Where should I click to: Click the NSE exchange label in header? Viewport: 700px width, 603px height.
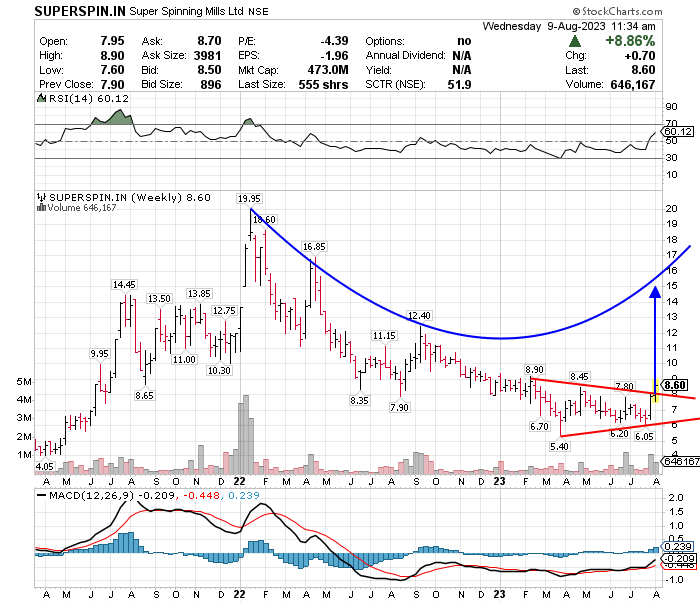258,12
